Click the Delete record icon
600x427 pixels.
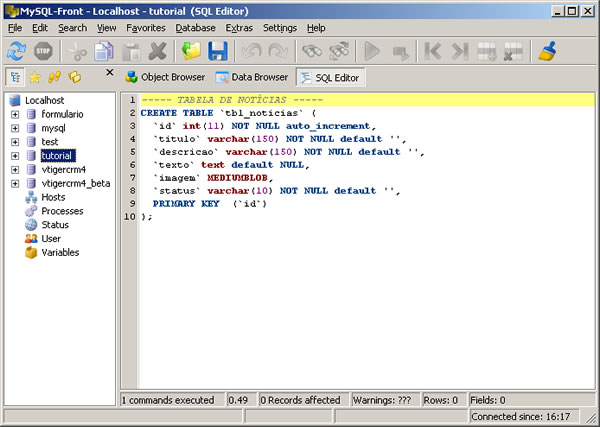click(513, 51)
